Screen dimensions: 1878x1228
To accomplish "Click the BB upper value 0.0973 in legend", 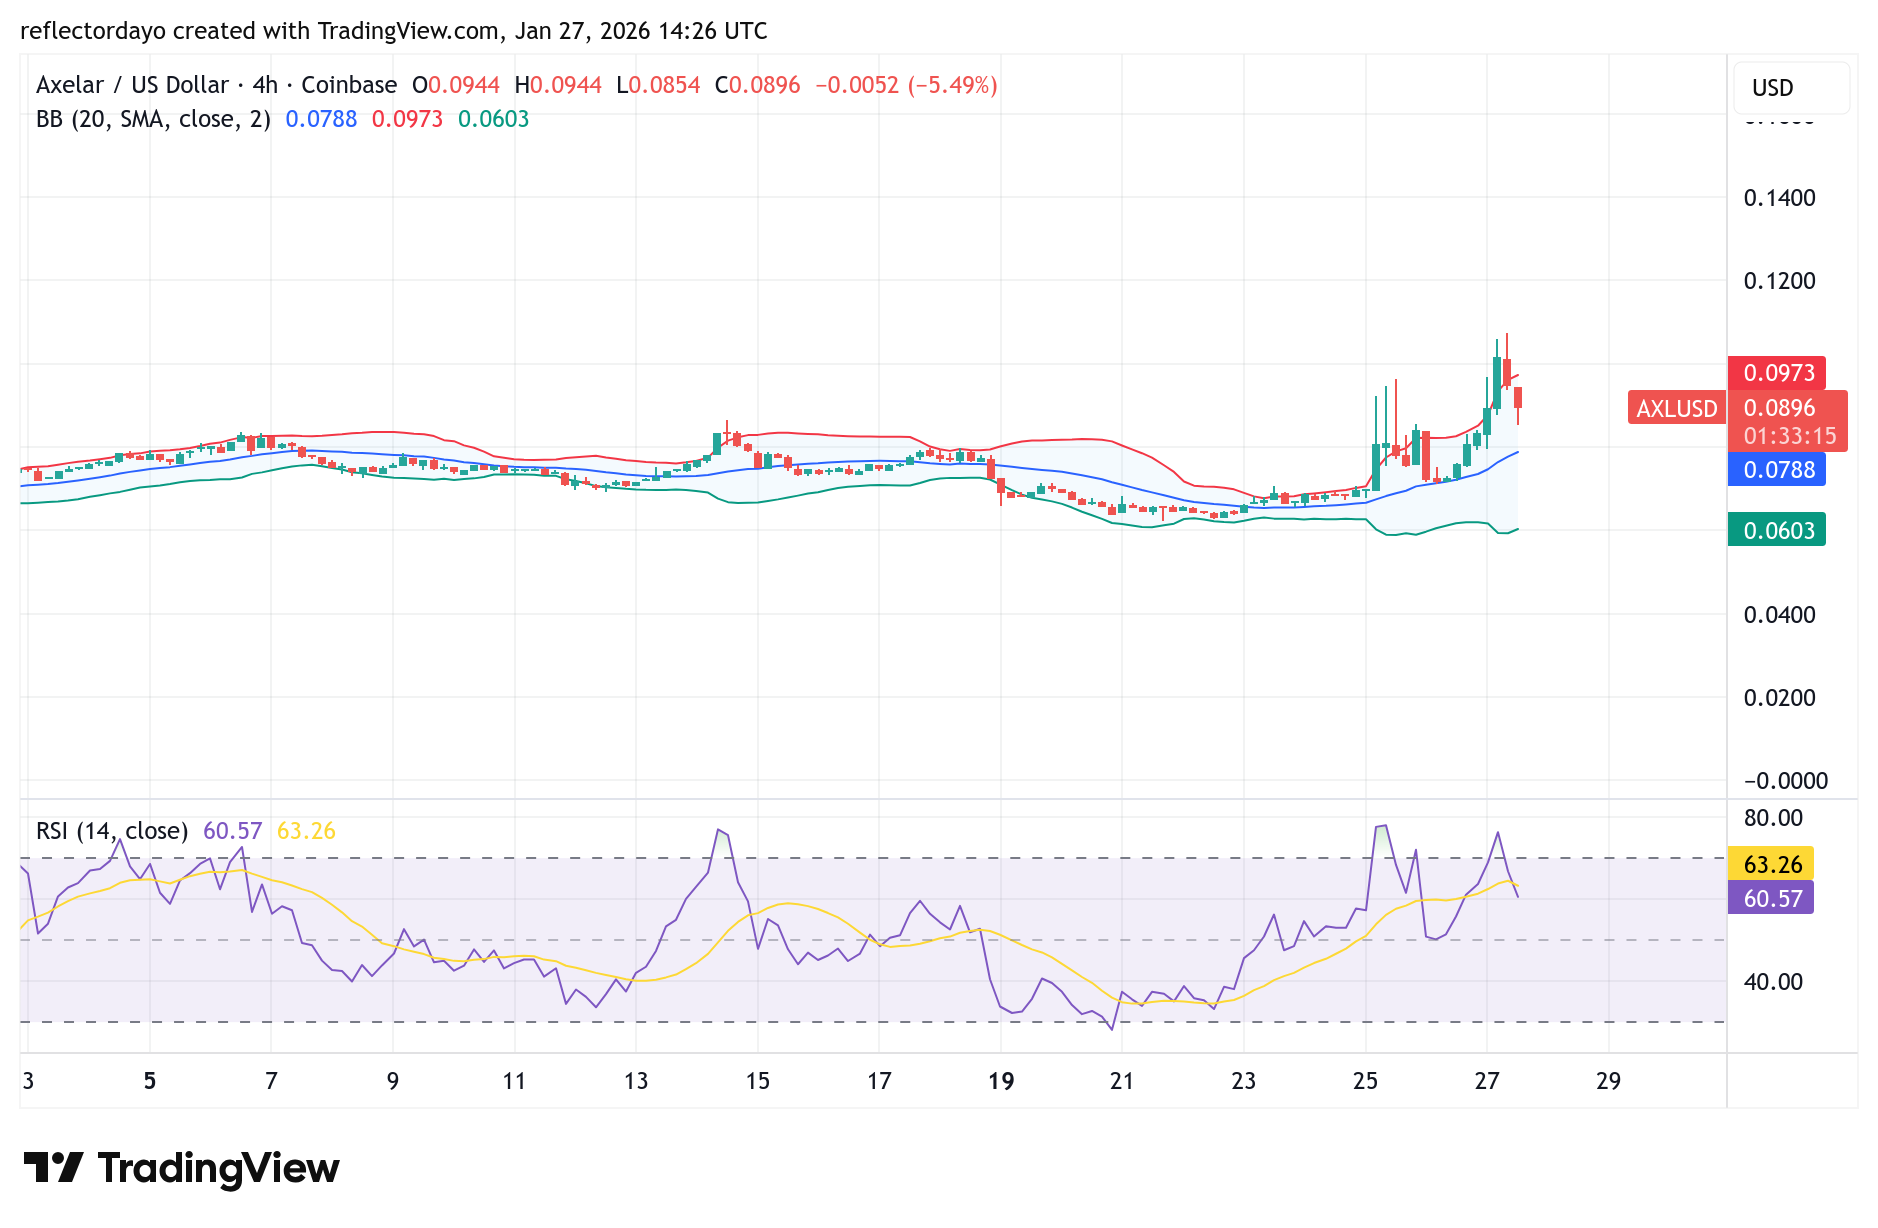I will (x=407, y=119).
